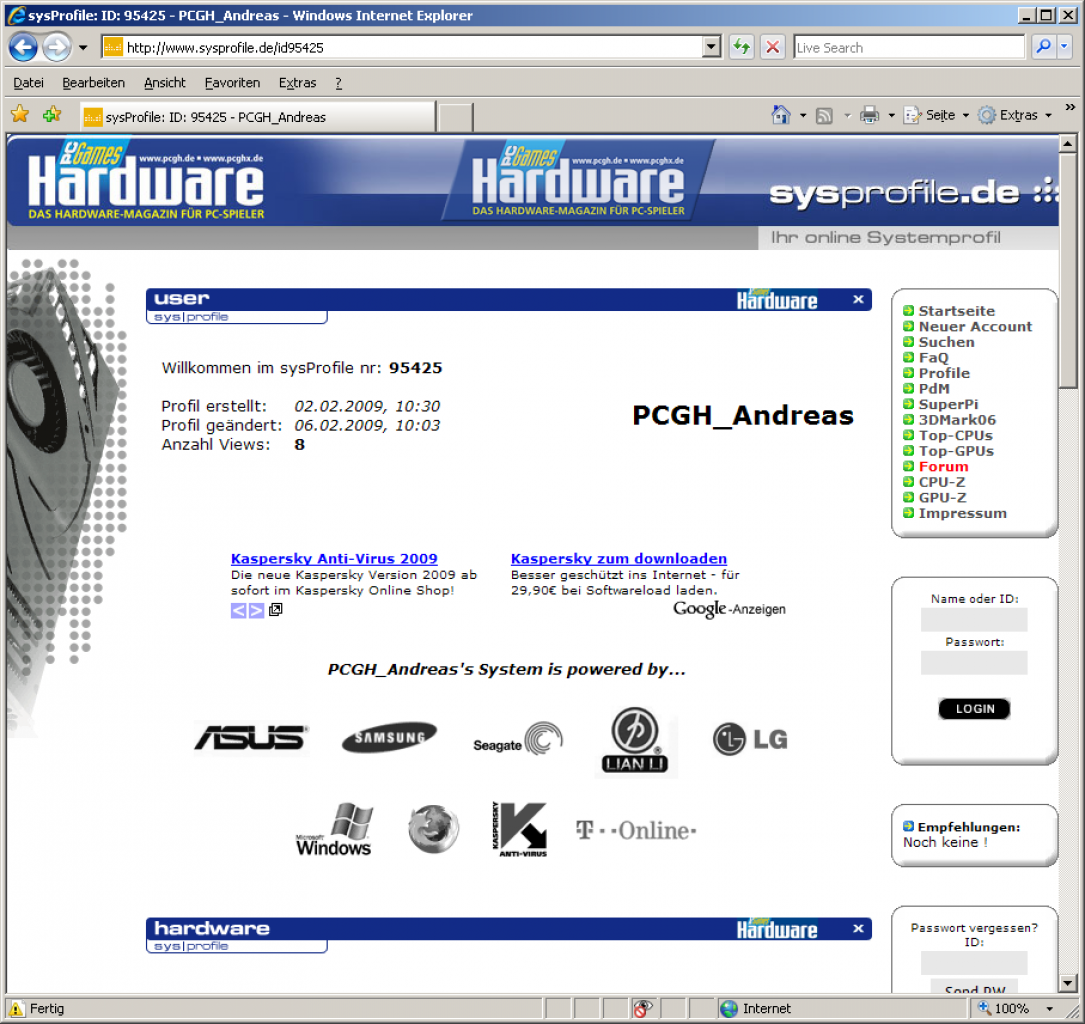The height and width of the screenshot is (1024, 1085).
Task: Click the ad popup window icon
Action: pyautogui.click(x=275, y=610)
